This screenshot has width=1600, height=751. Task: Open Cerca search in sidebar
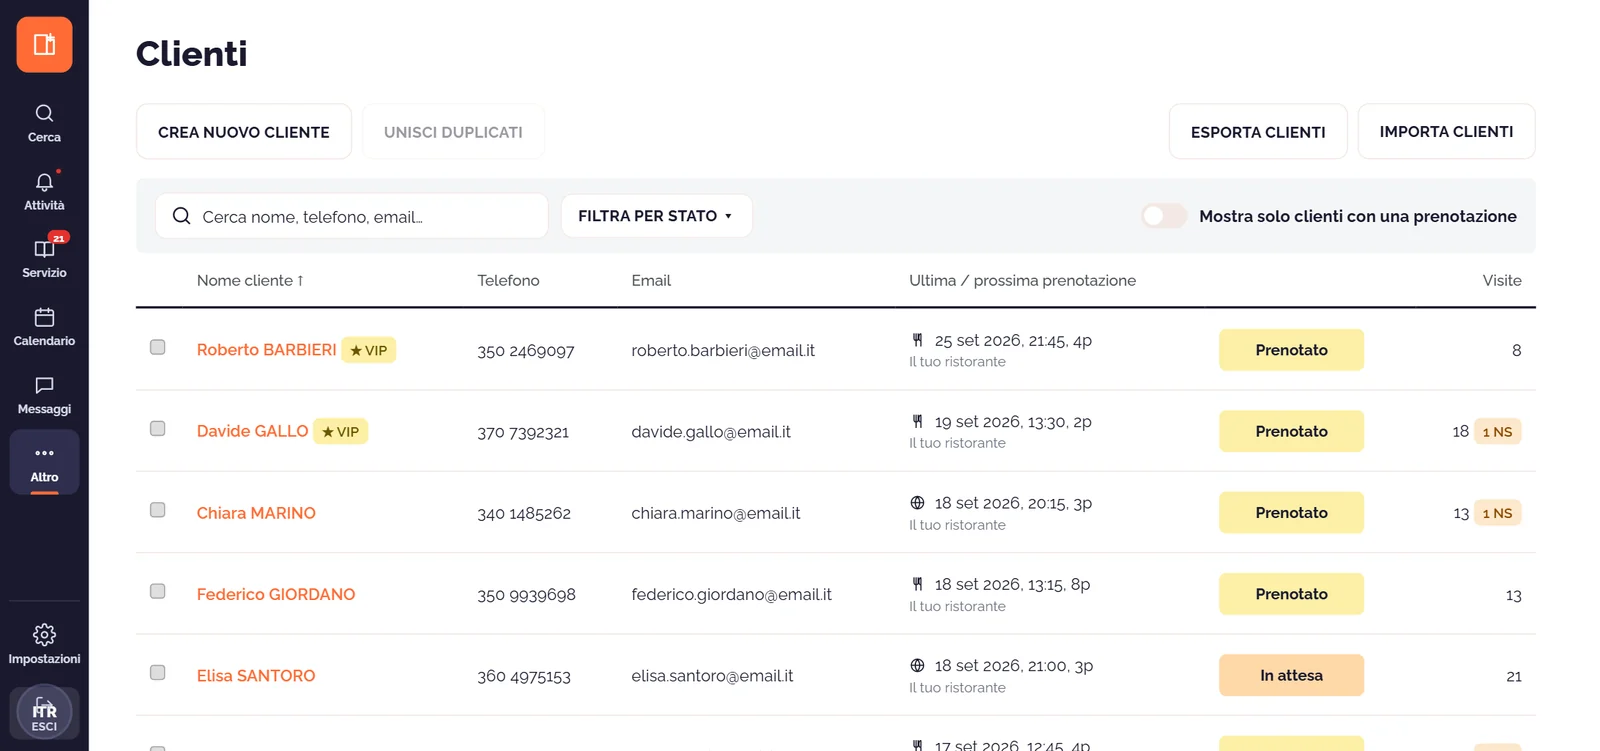click(44, 123)
